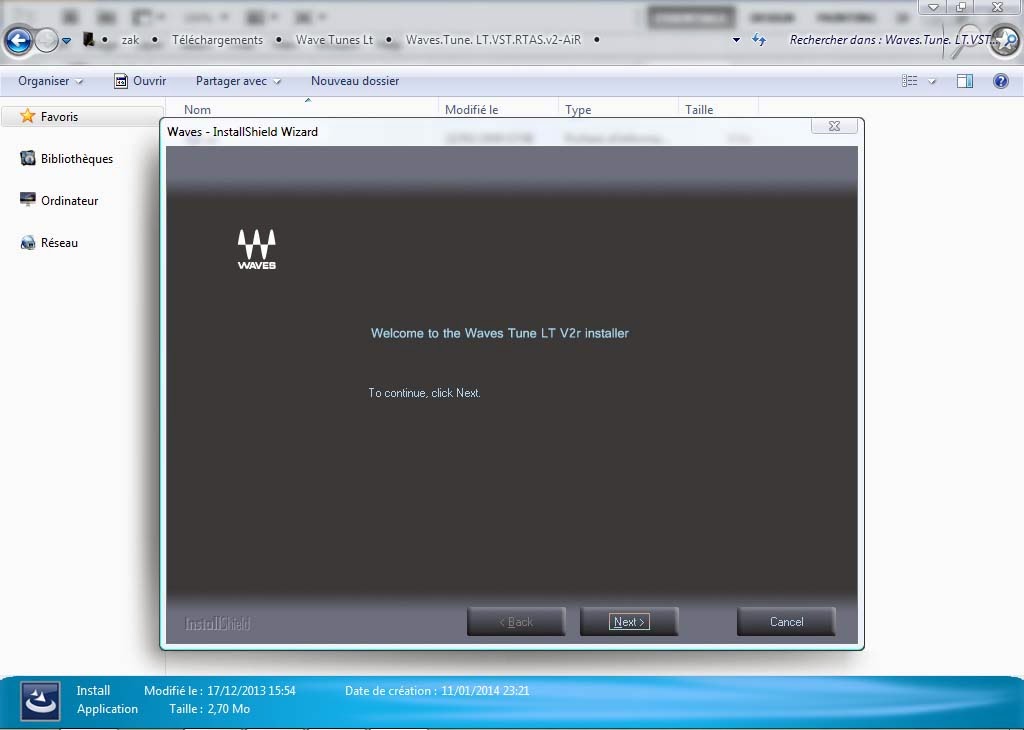Select Réseau in the navigation pane
1024x730 pixels.
click(x=59, y=242)
